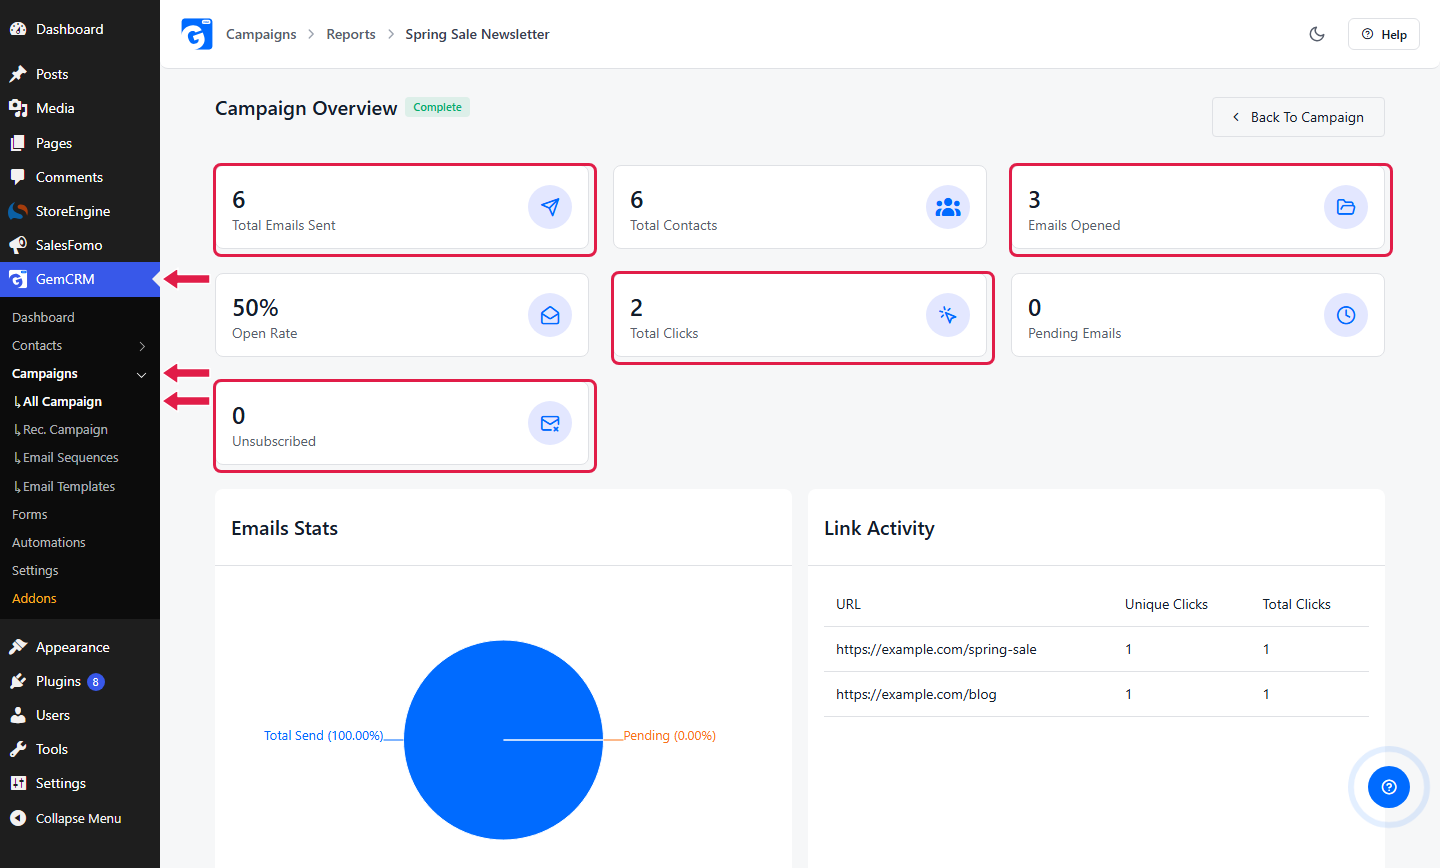
Task: Click the people icon in Total Contacts
Action: point(948,207)
